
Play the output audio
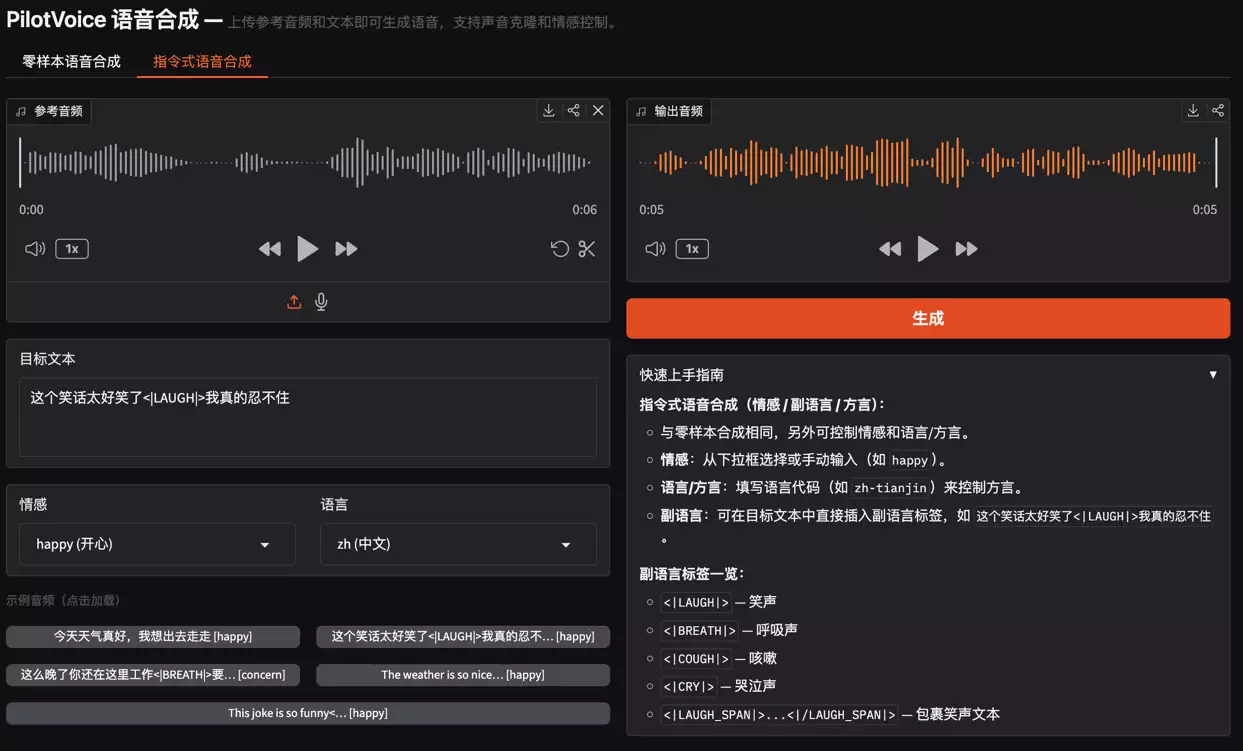point(928,249)
